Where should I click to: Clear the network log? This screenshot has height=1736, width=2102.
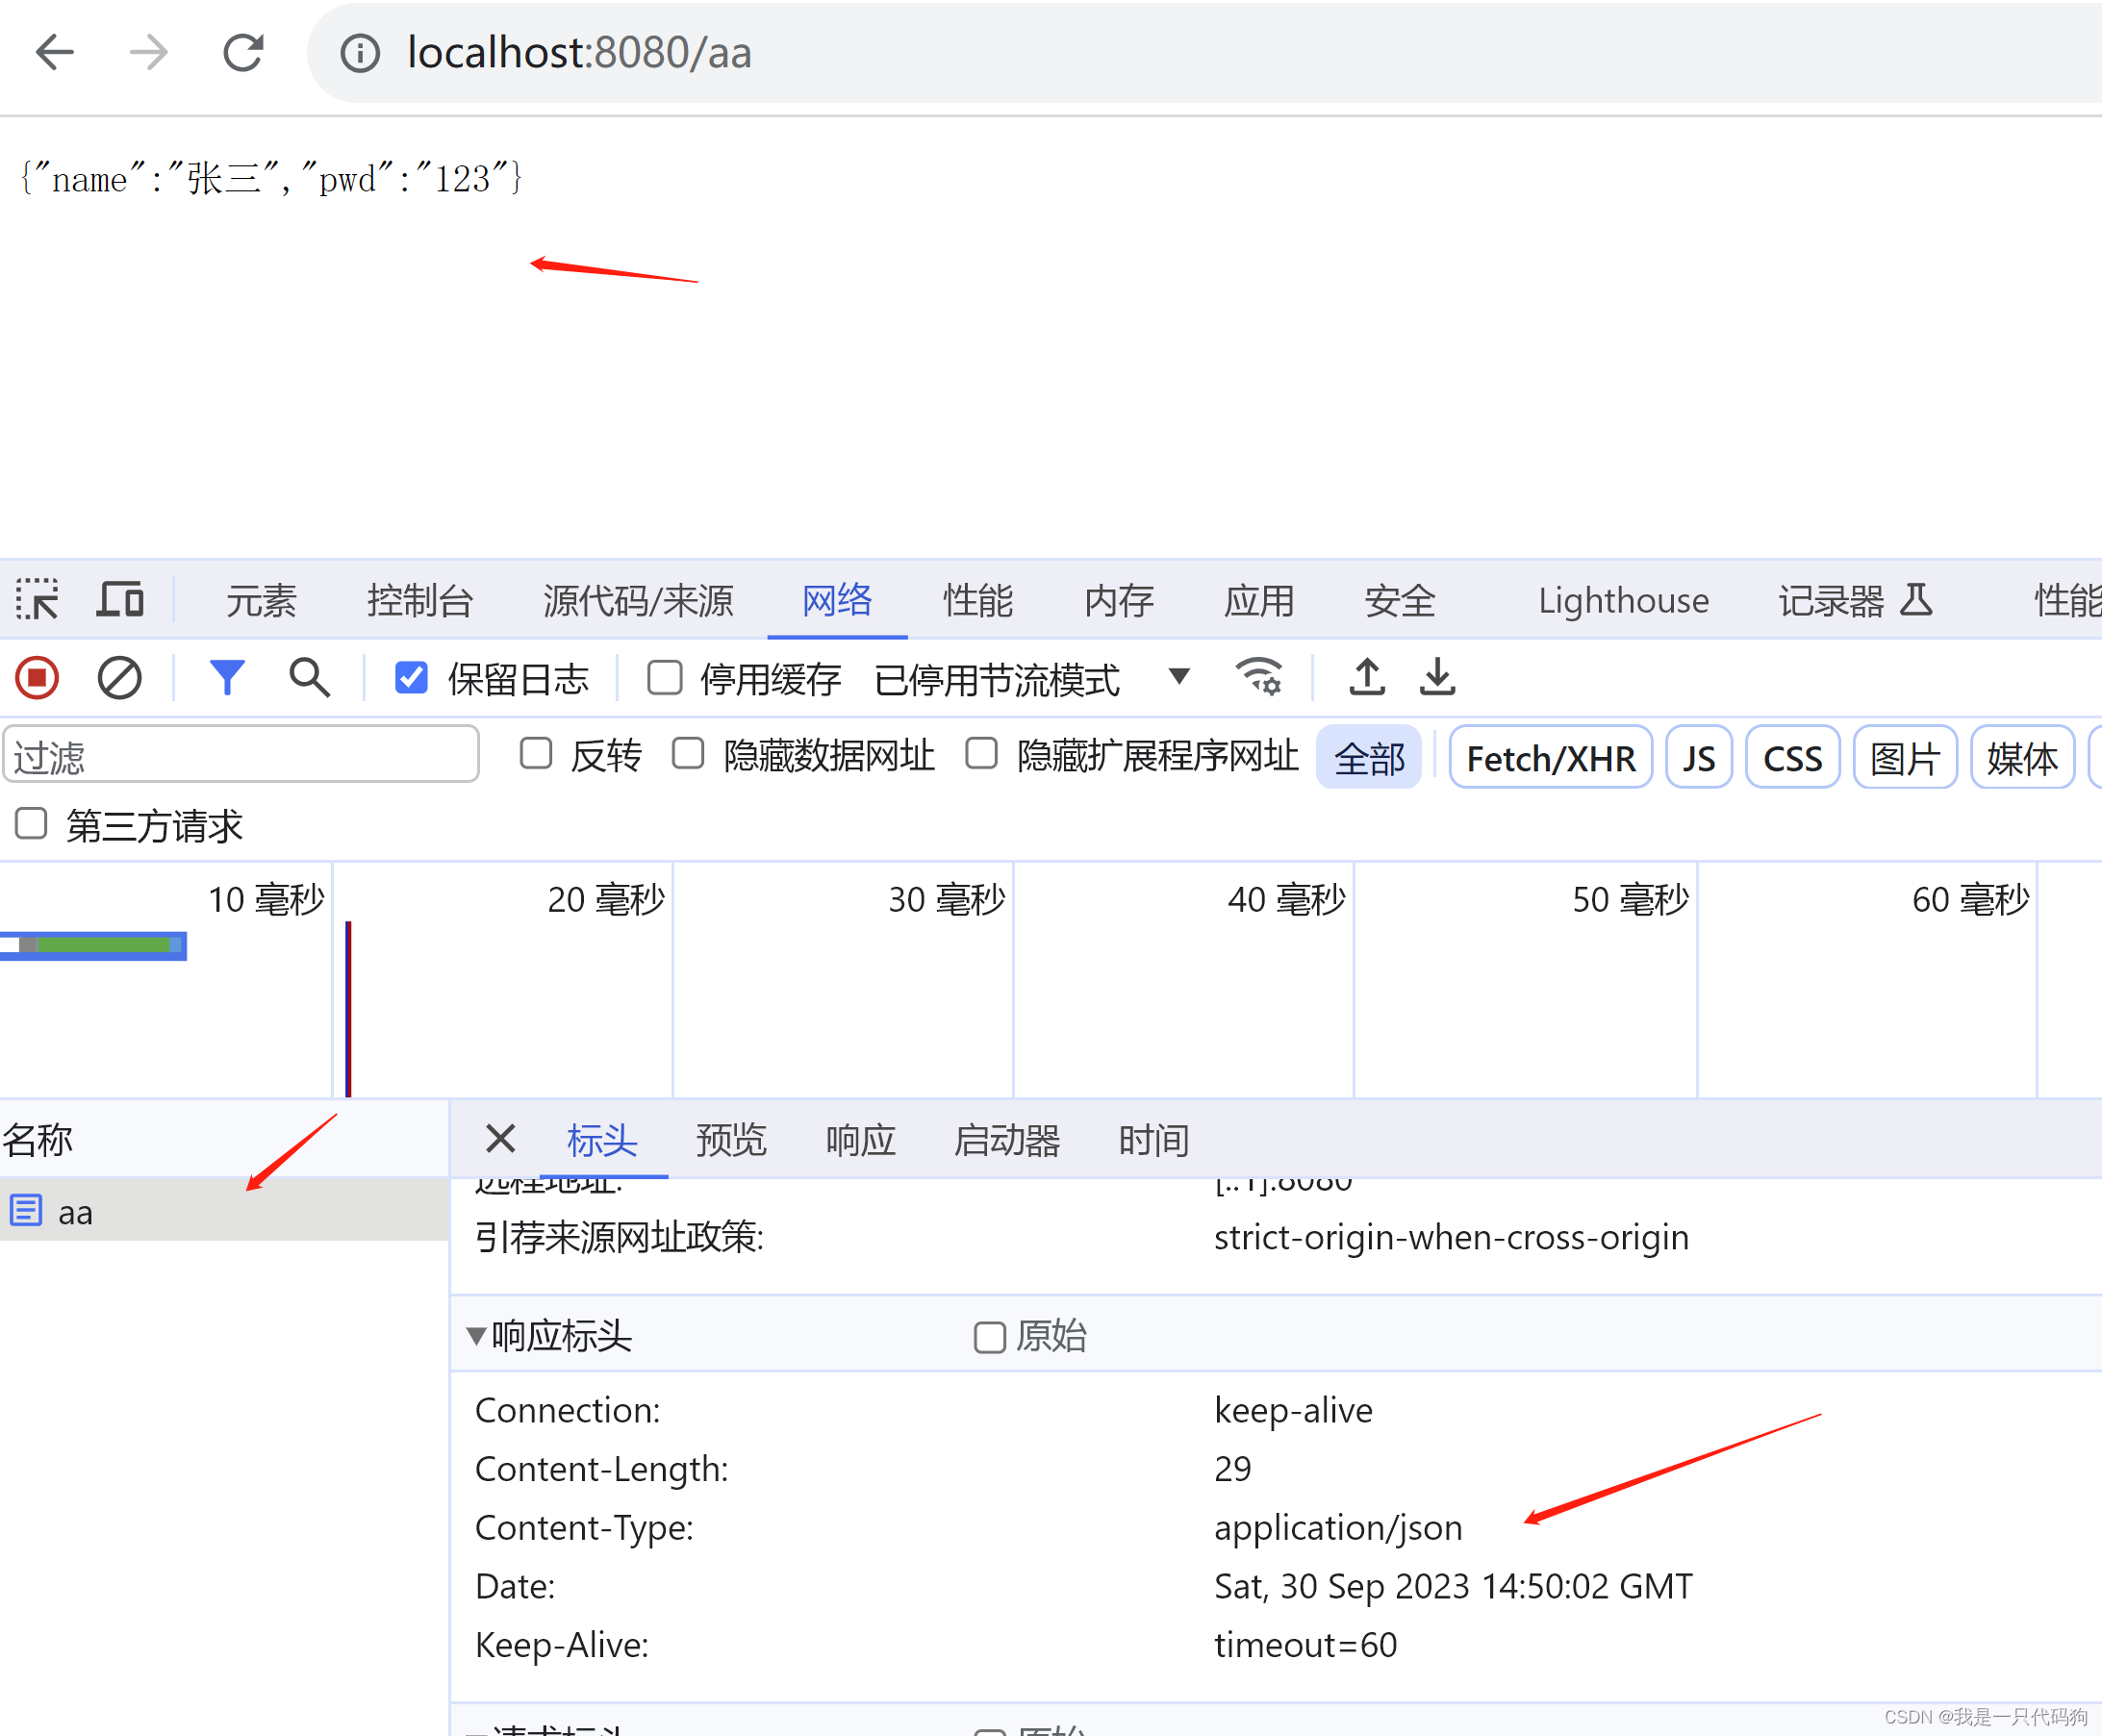coord(120,678)
